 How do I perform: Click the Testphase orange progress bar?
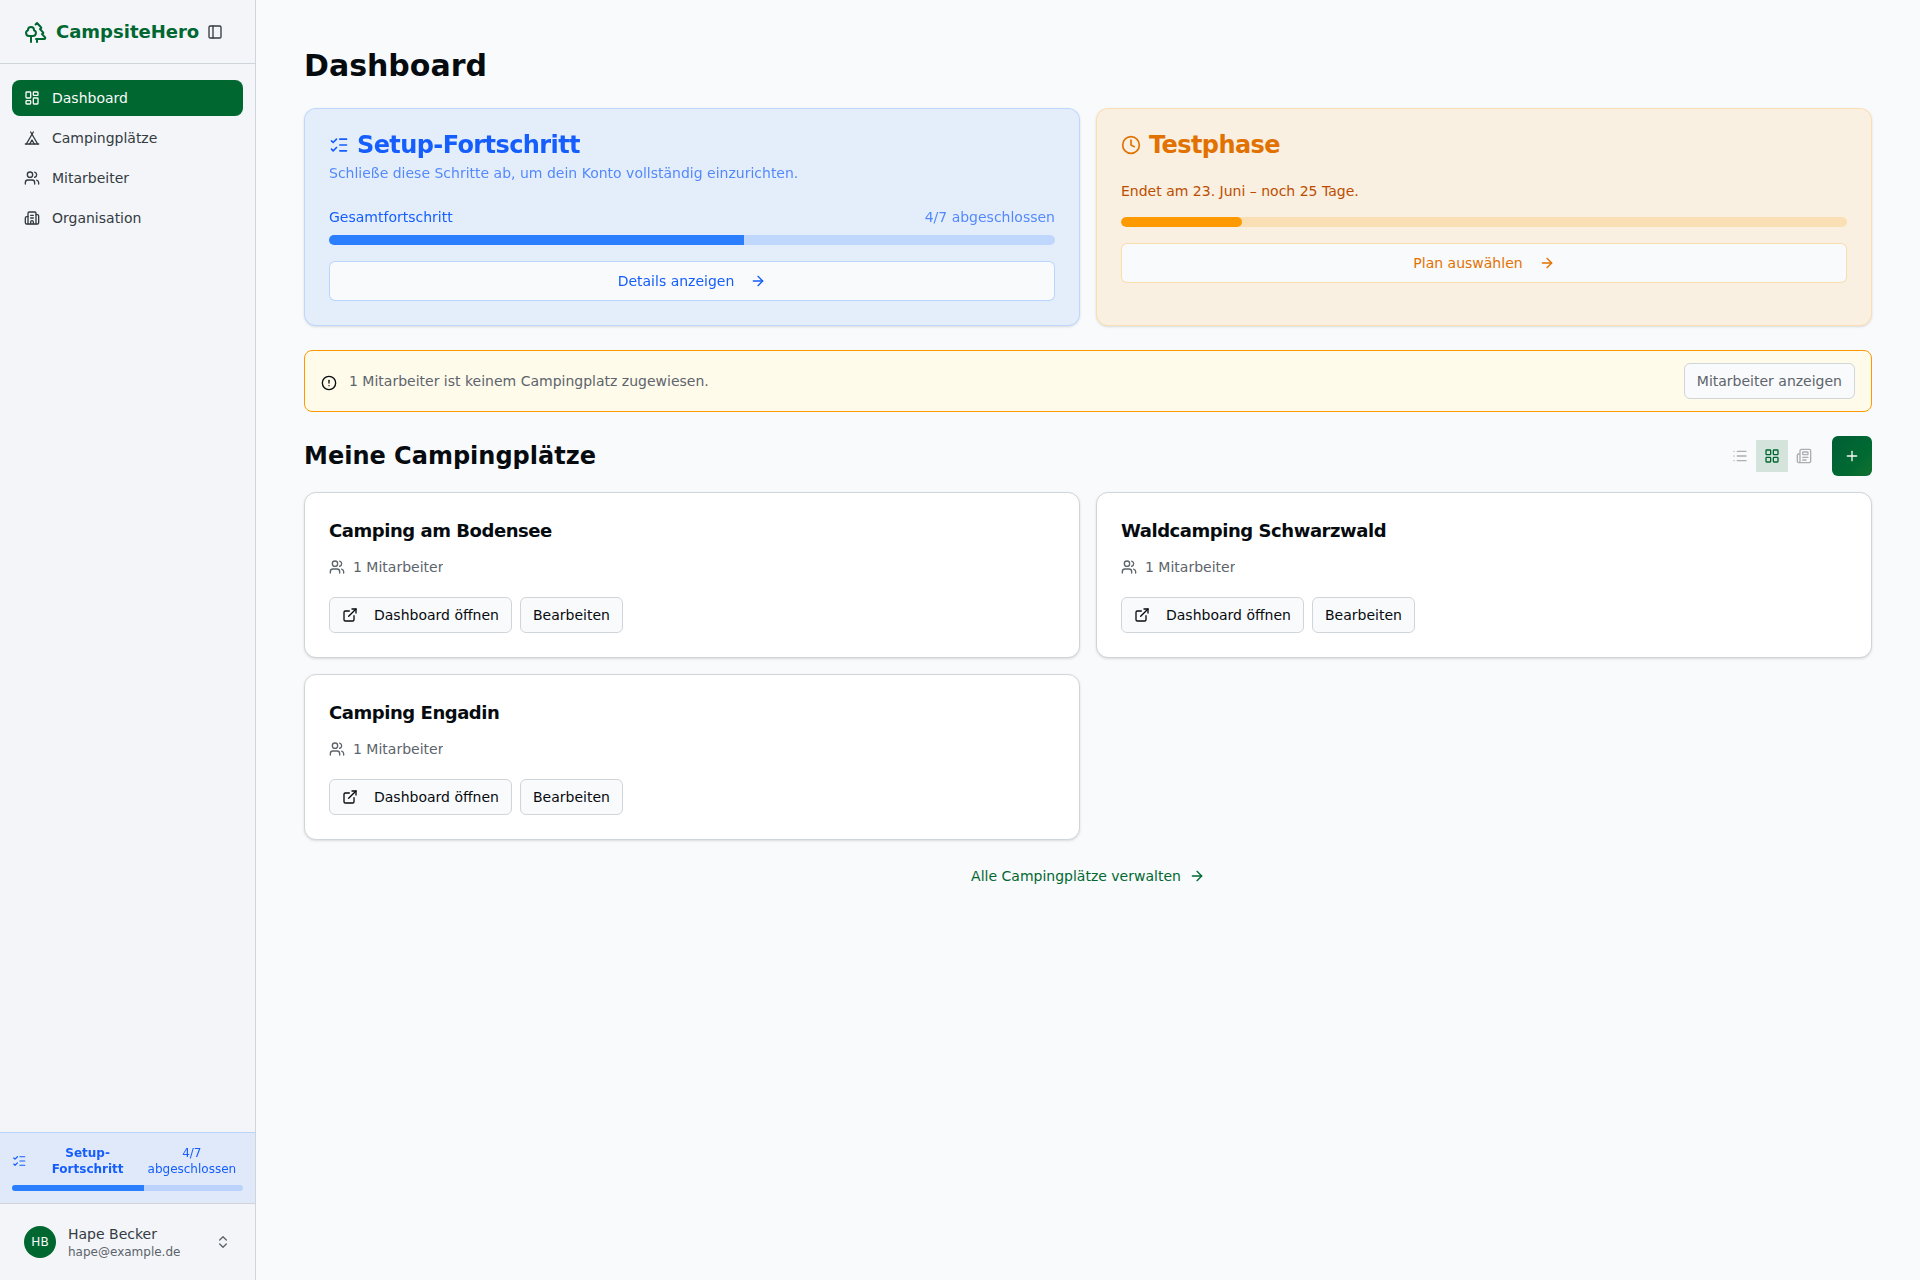1483,222
